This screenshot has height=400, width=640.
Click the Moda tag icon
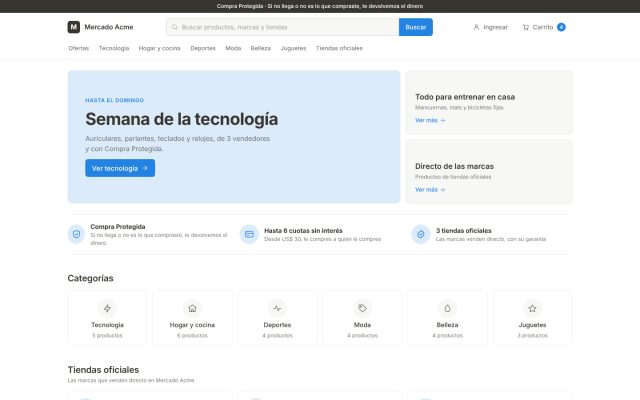362,308
